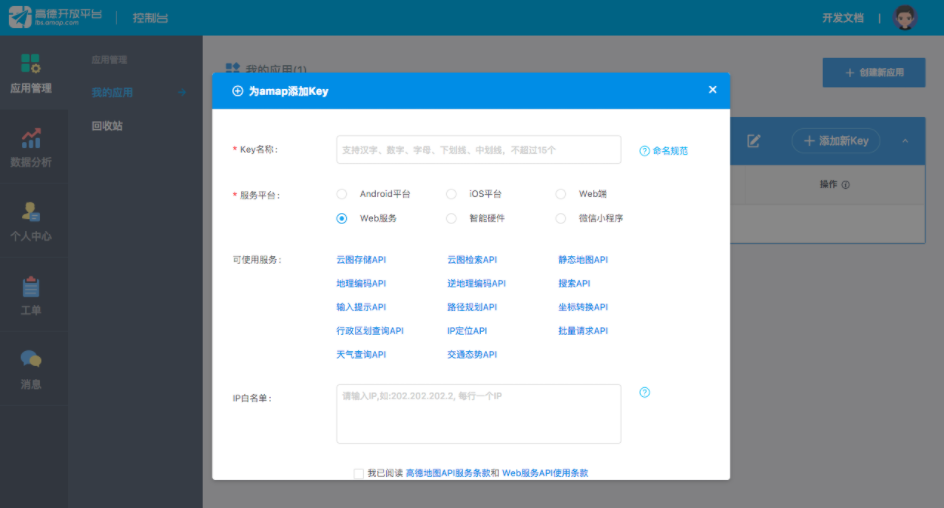This screenshot has width=944, height=508.
Task: Click the 云图存储API link
Action: click(361, 259)
